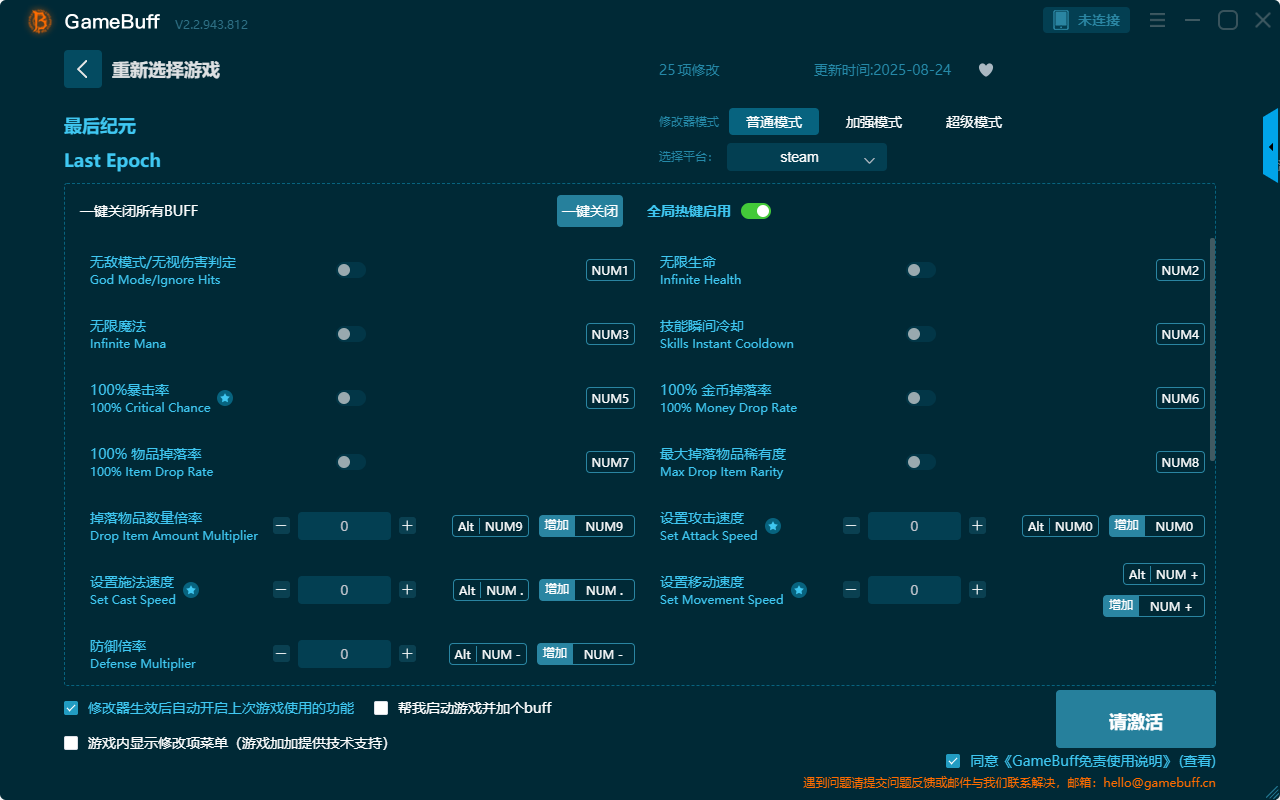The height and width of the screenshot is (800, 1280).
Task: Click the NUM1 hotkey box
Action: tap(610, 270)
